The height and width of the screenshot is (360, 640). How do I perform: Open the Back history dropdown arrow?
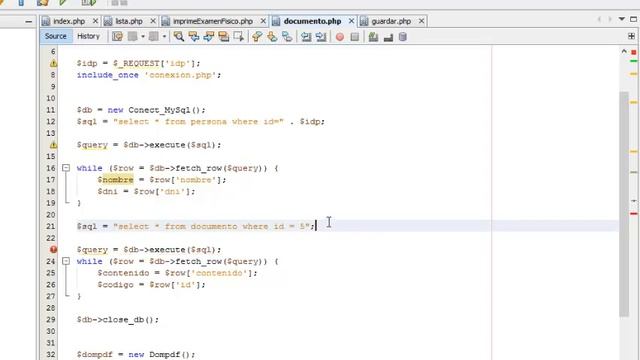click(x=142, y=37)
